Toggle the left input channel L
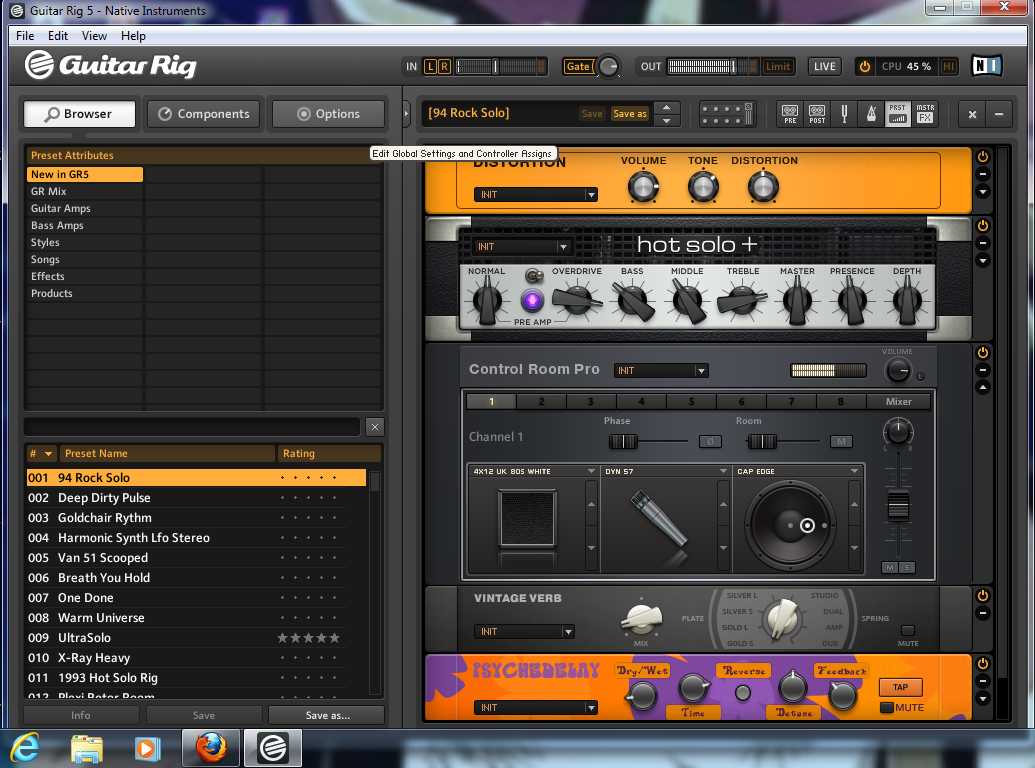 [x=430, y=67]
